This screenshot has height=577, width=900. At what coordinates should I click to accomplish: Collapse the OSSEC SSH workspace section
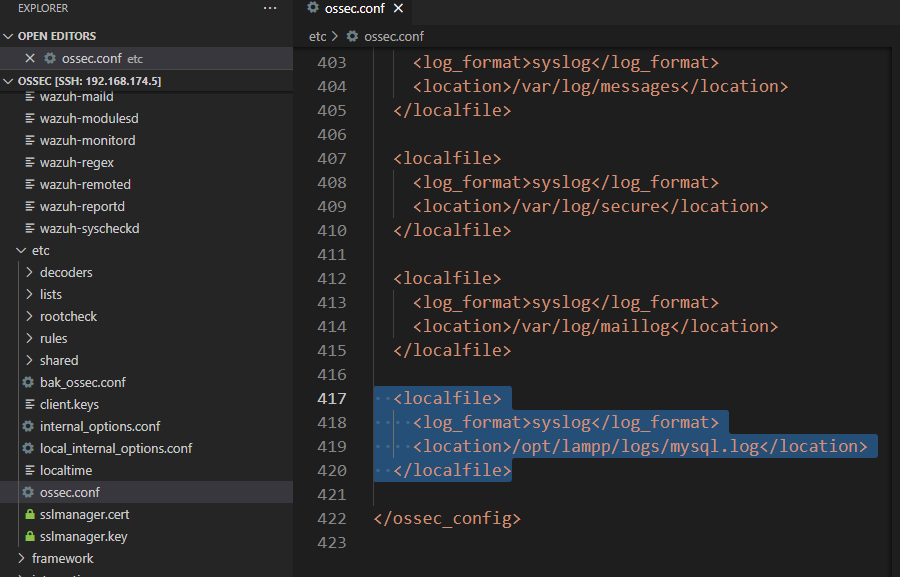[8, 81]
